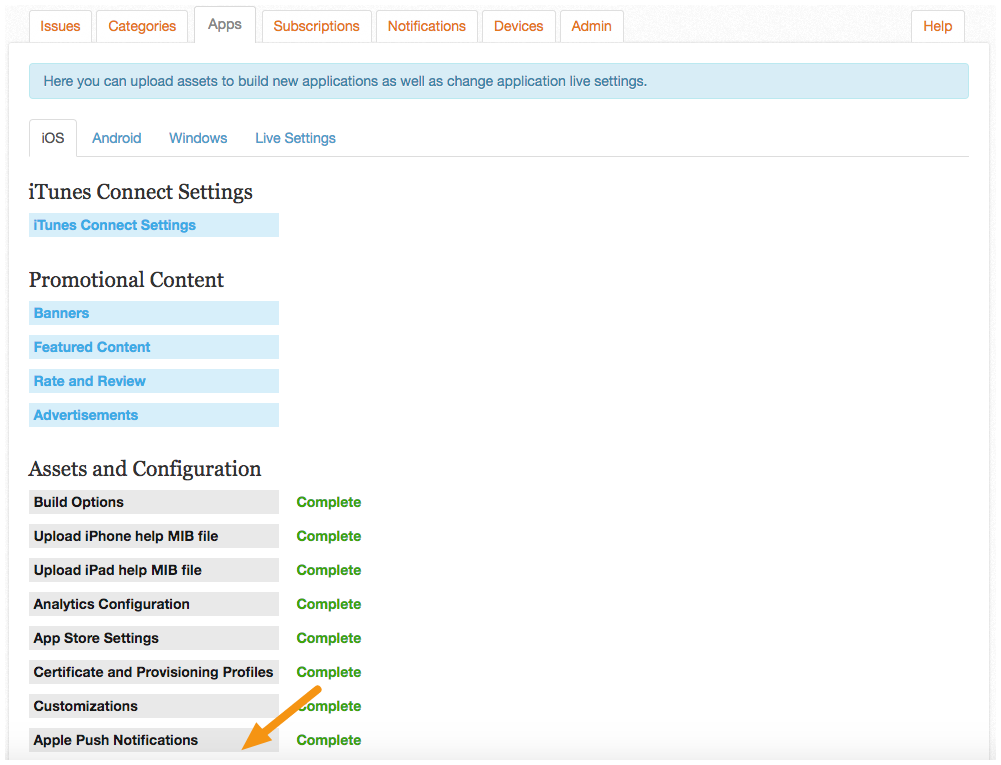1001x765 pixels.
Task: Select the iOS sub-tab
Action: click(53, 138)
